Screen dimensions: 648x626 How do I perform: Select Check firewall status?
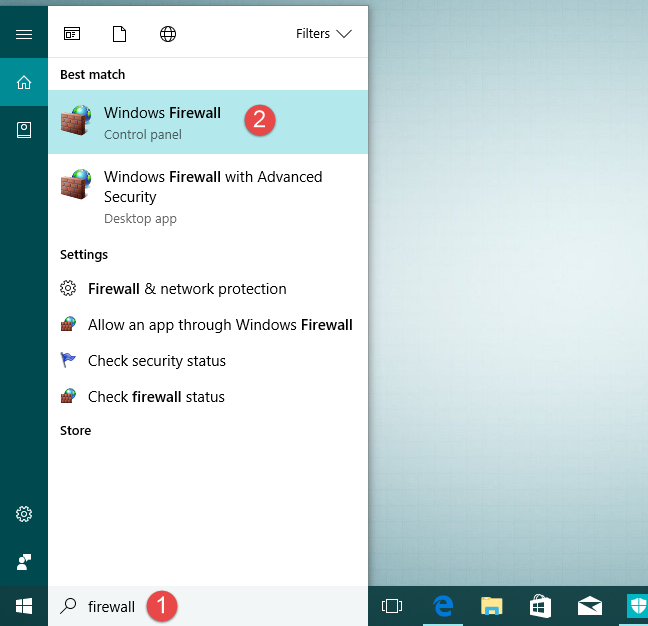208,396
